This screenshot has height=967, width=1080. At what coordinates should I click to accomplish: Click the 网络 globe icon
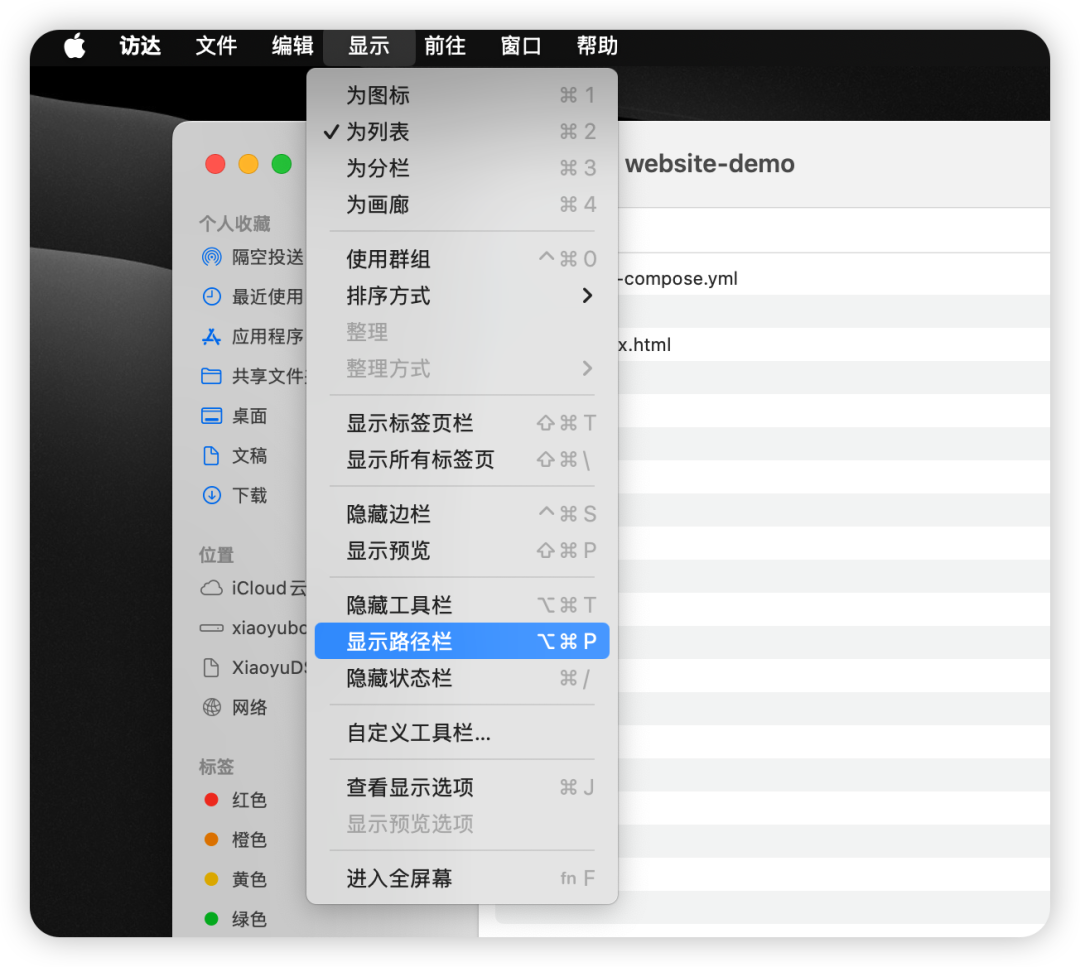pos(211,707)
